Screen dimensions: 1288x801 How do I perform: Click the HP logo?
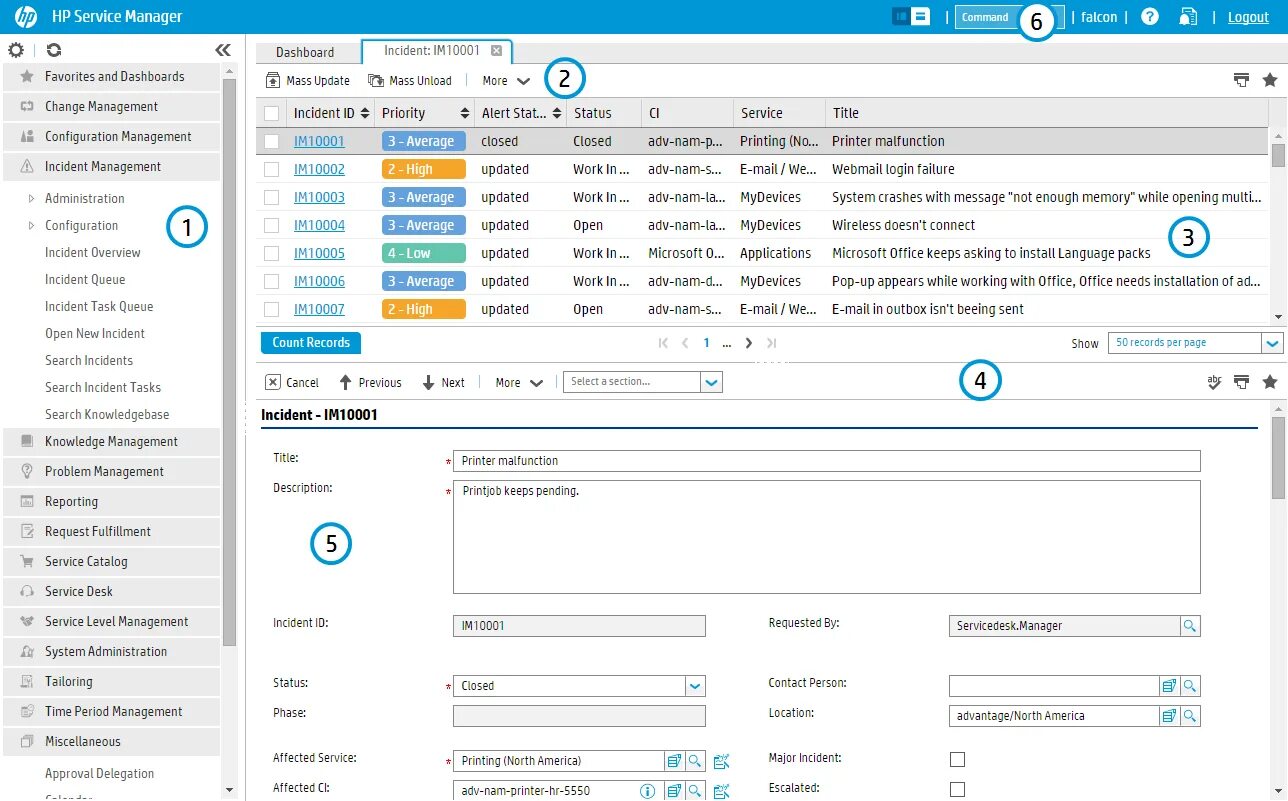pos(26,17)
